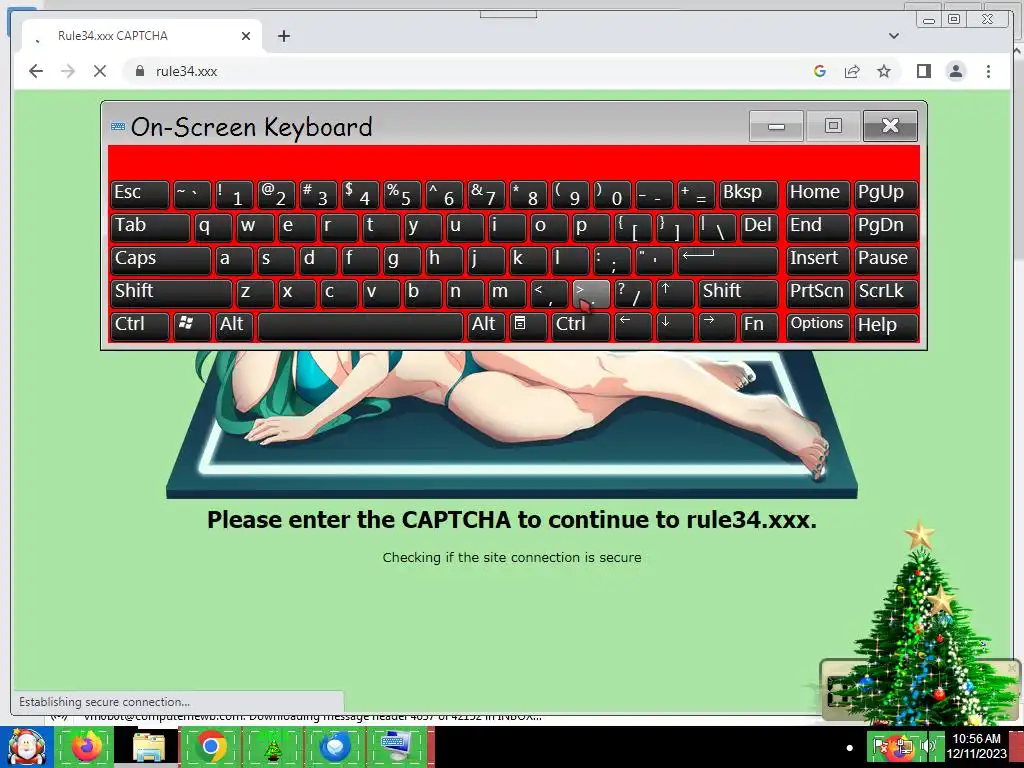Toggle the Fn key
The width and height of the screenshot is (1024, 768).
(759, 326)
